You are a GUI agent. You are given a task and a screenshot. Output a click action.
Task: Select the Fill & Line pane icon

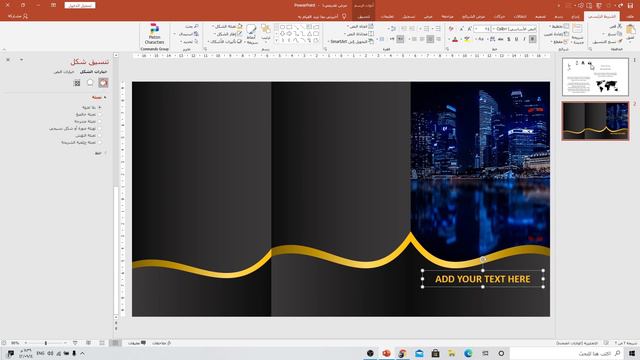coord(103,83)
